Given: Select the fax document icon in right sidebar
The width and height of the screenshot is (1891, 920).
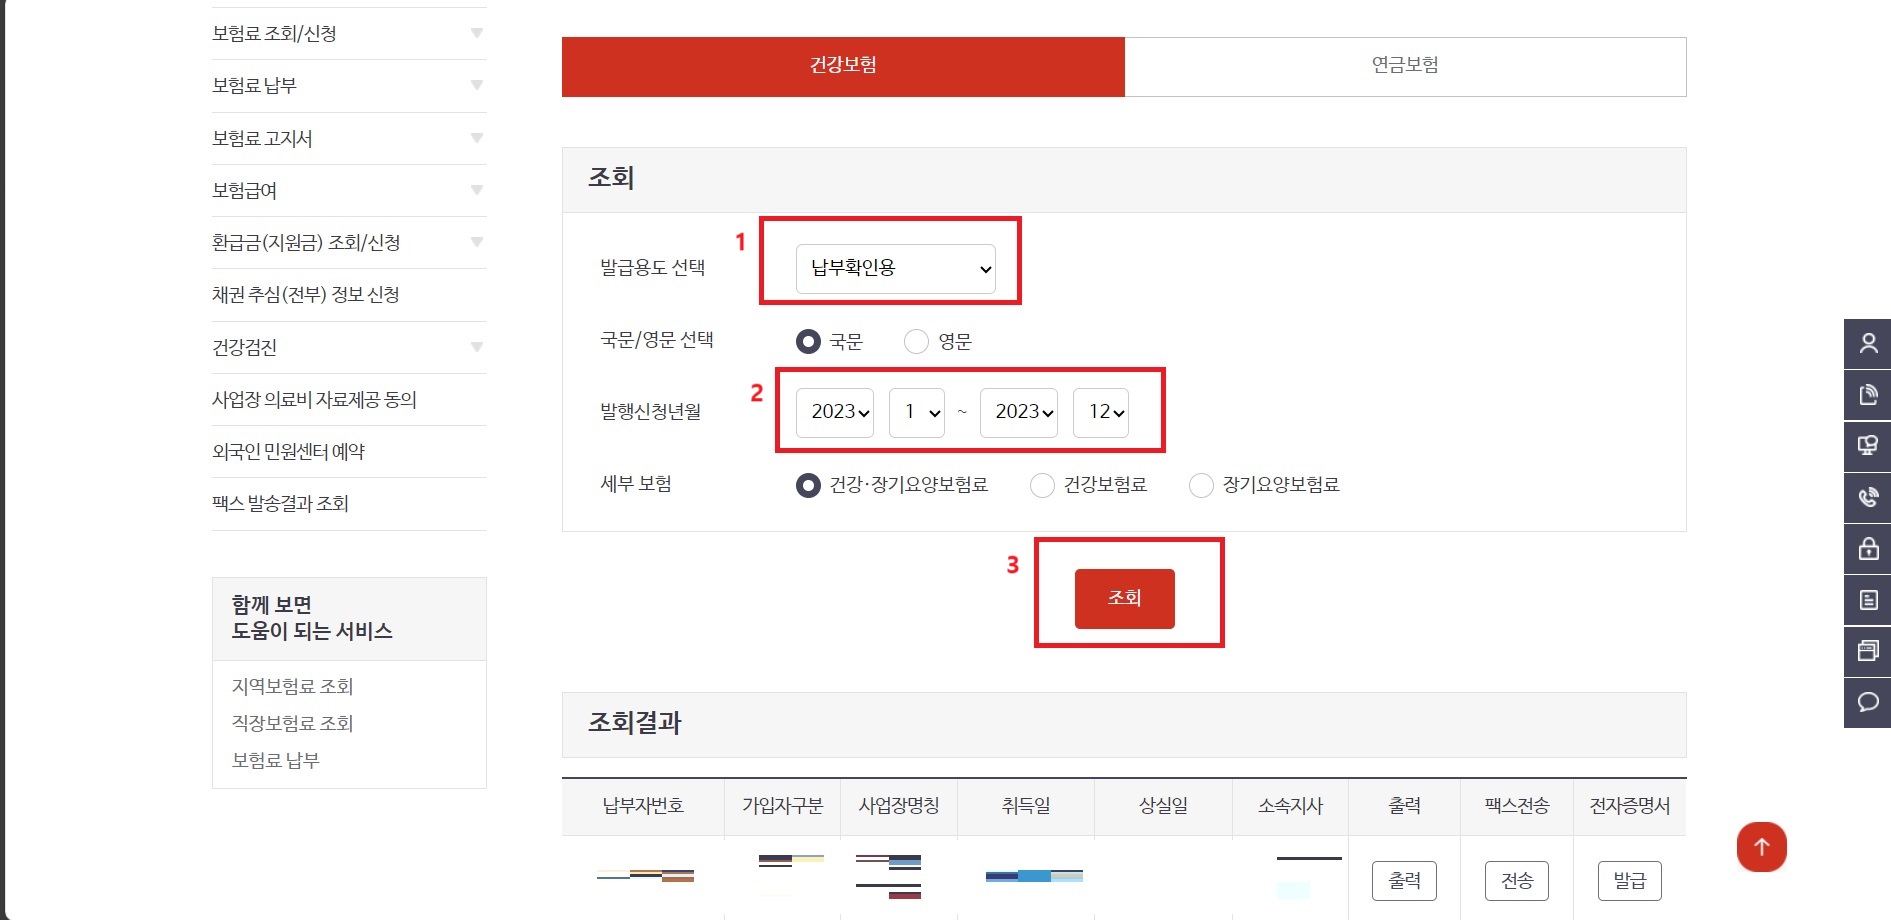Looking at the screenshot, I should (1866, 395).
